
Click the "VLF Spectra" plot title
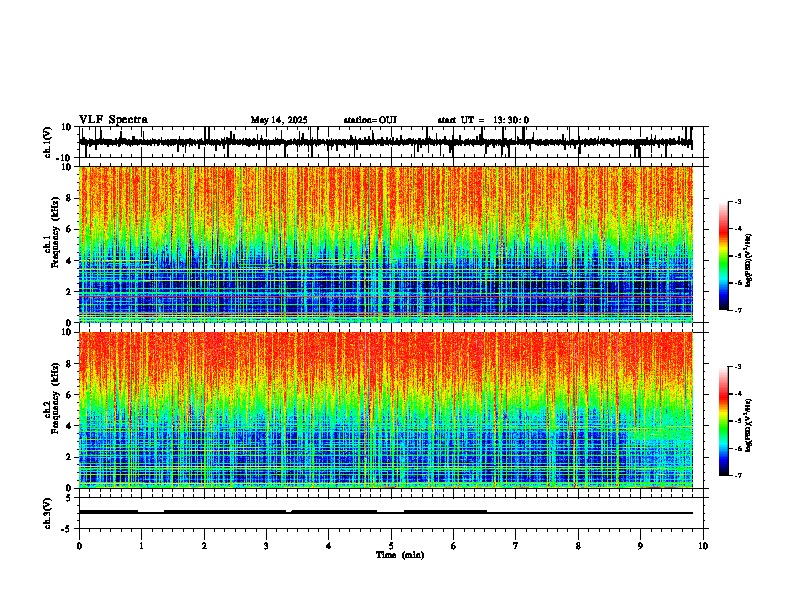click(x=113, y=120)
